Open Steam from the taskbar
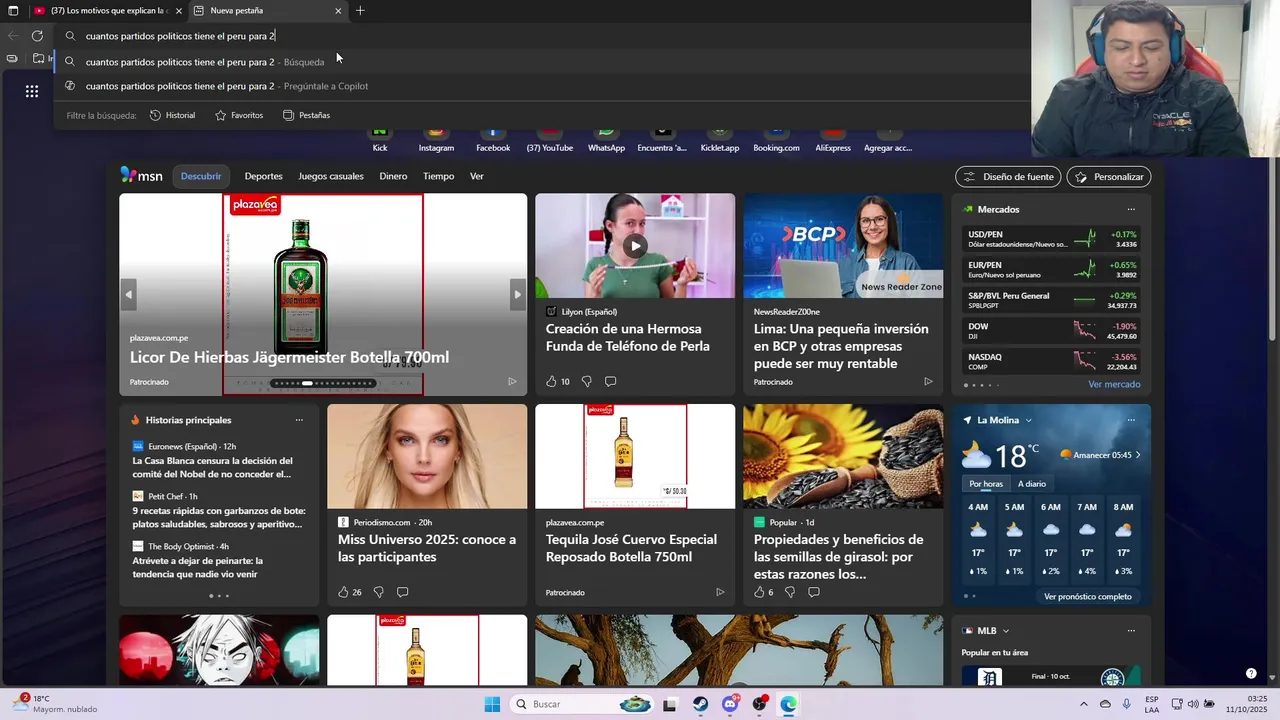 pyautogui.click(x=700, y=704)
